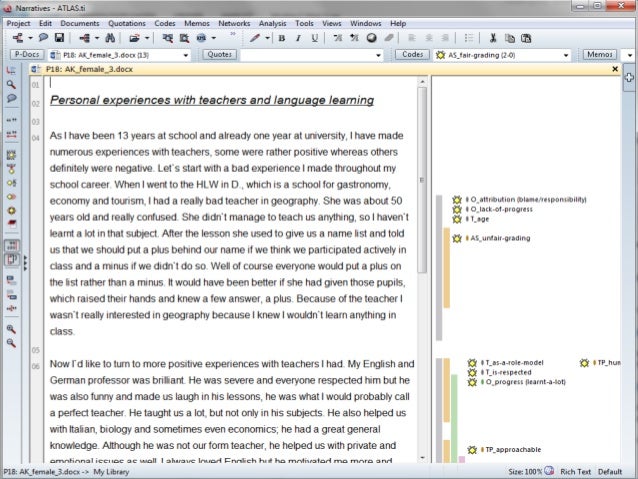Viewport: 638px width, 479px height.
Task: Click the orange gear-like code icon in sidebar
Action: (x=11, y=210)
